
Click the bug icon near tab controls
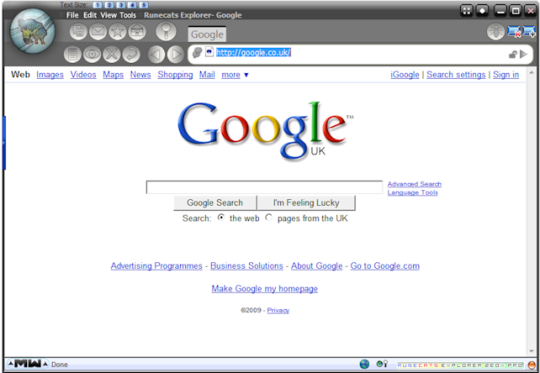pos(496,32)
